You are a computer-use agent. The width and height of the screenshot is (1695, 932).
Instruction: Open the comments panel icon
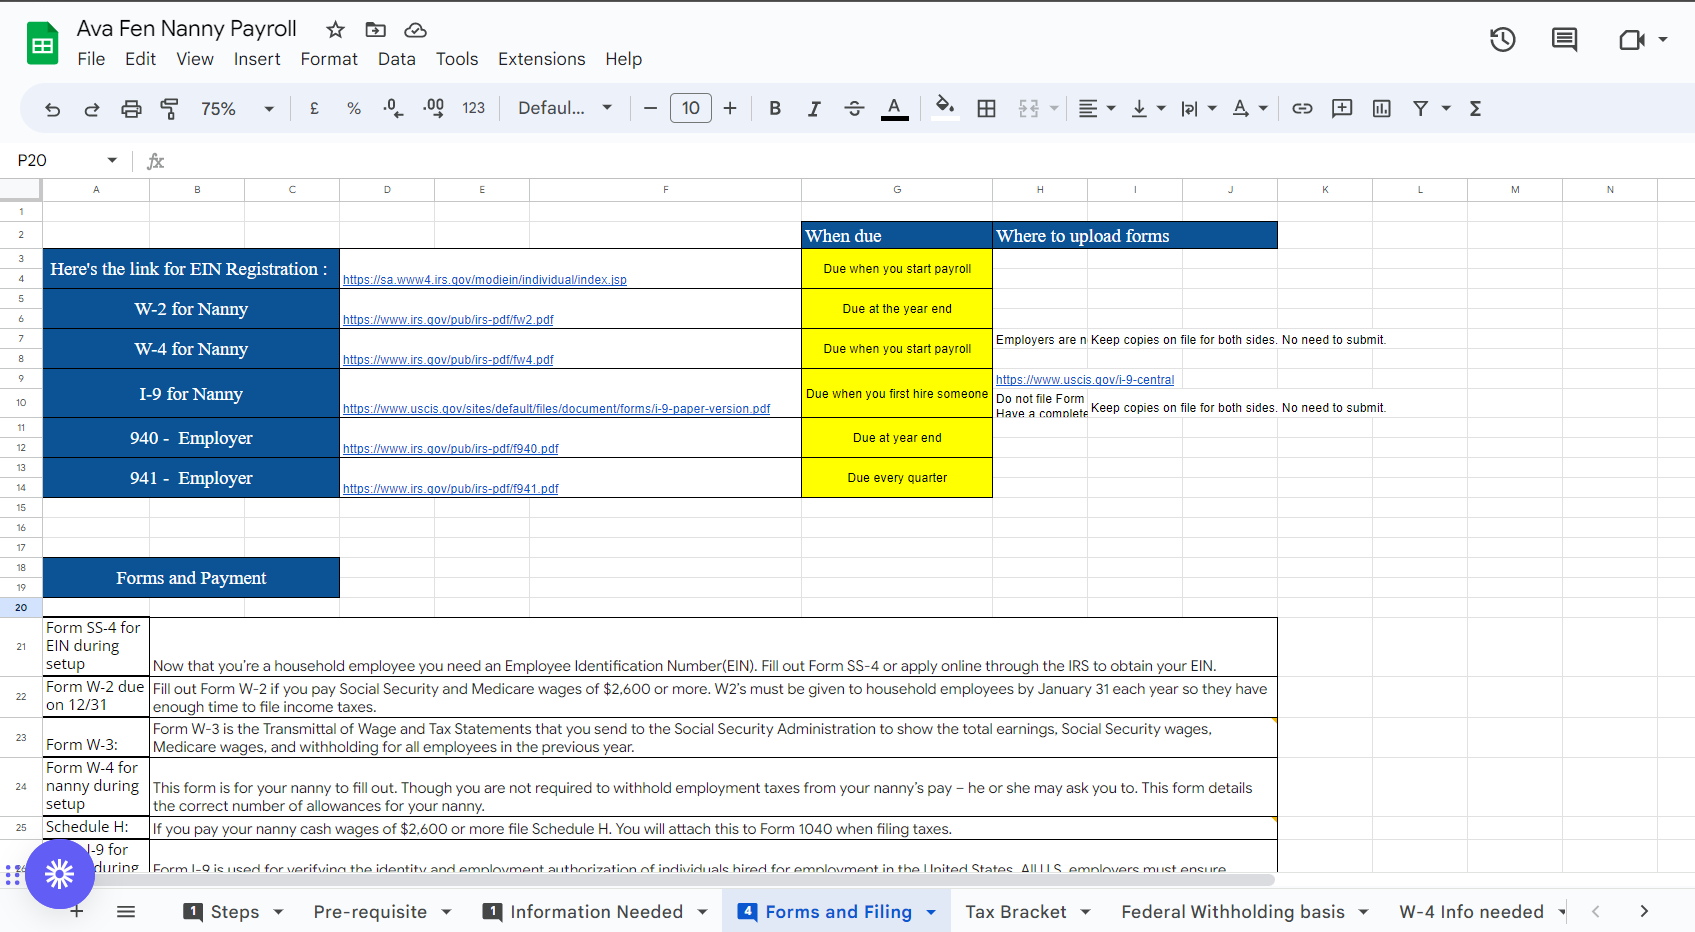[x=1564, y=40]
